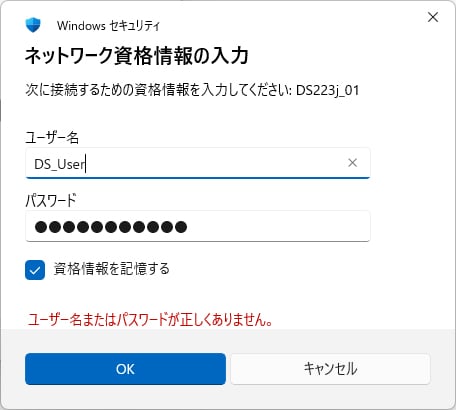456x410 pixels.
Task: Place cursor in the DS_User text
Action: (x=60, y=164)
